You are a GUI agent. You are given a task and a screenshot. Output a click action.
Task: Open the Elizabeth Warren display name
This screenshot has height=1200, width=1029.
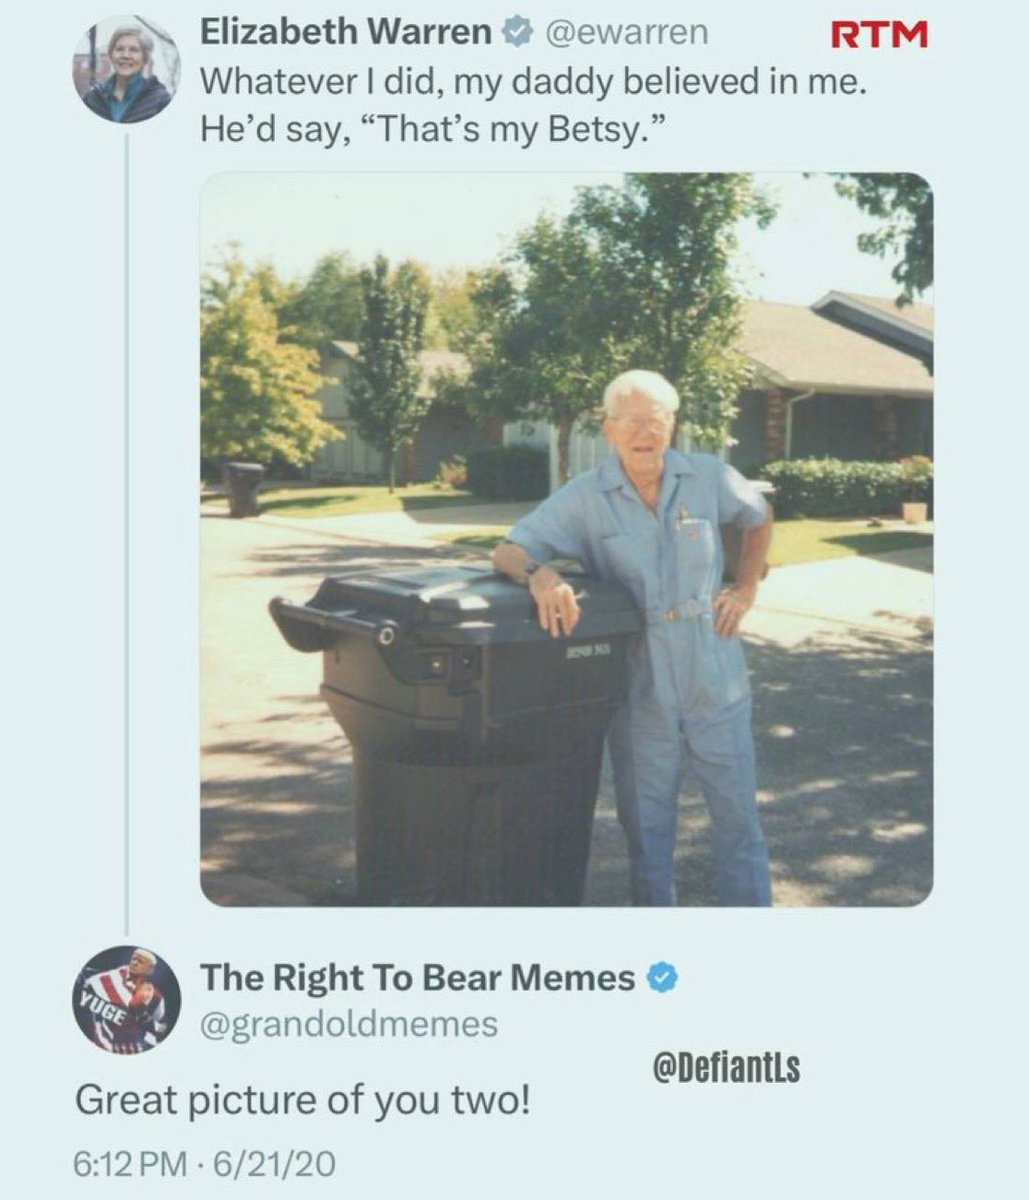[345, 33]
